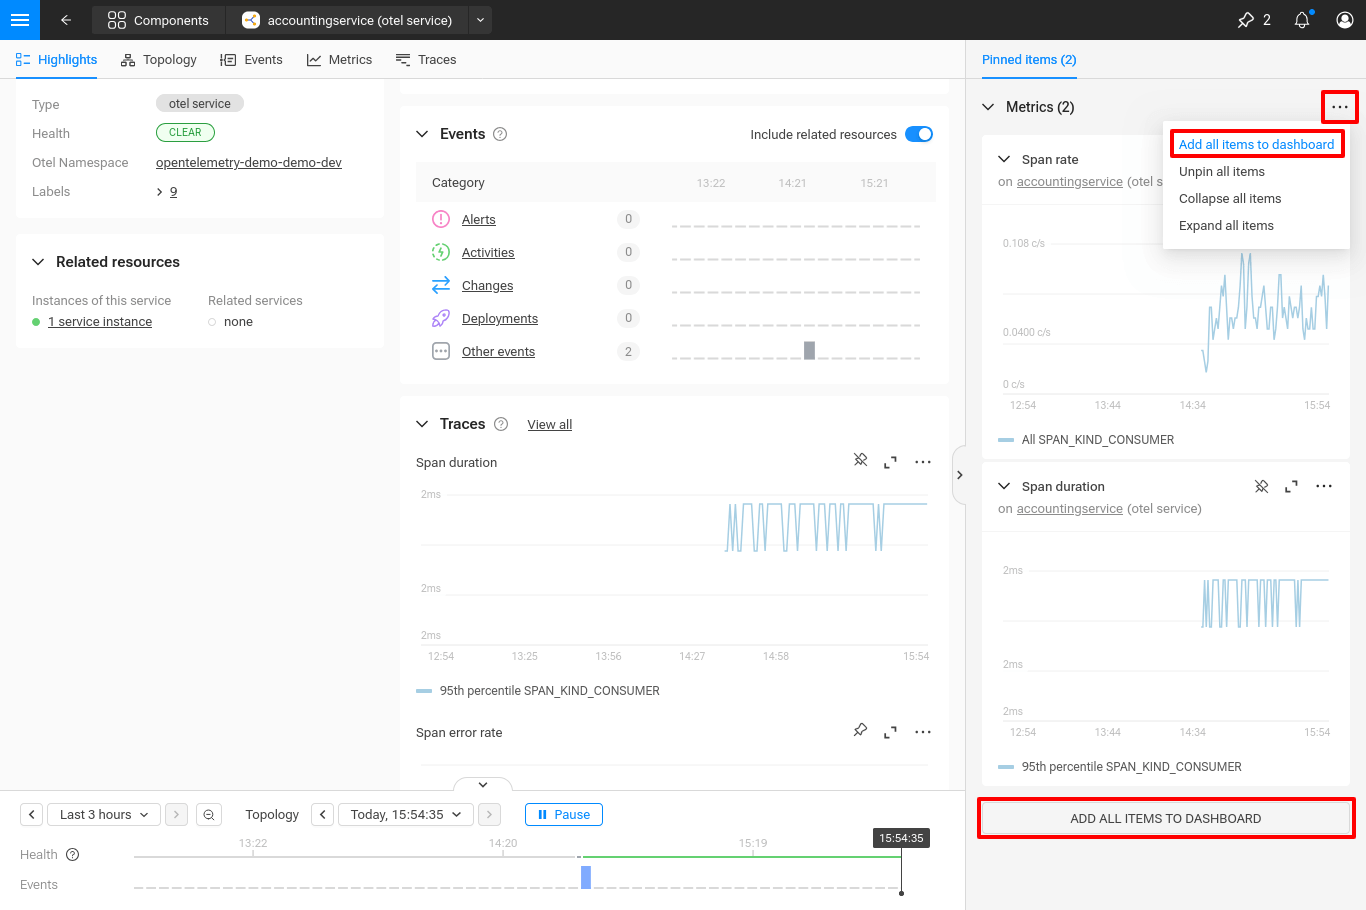Pin the Span error rate chart
Image resolution: width=1366 pixels, height=910 pixels.
point(860,730)
